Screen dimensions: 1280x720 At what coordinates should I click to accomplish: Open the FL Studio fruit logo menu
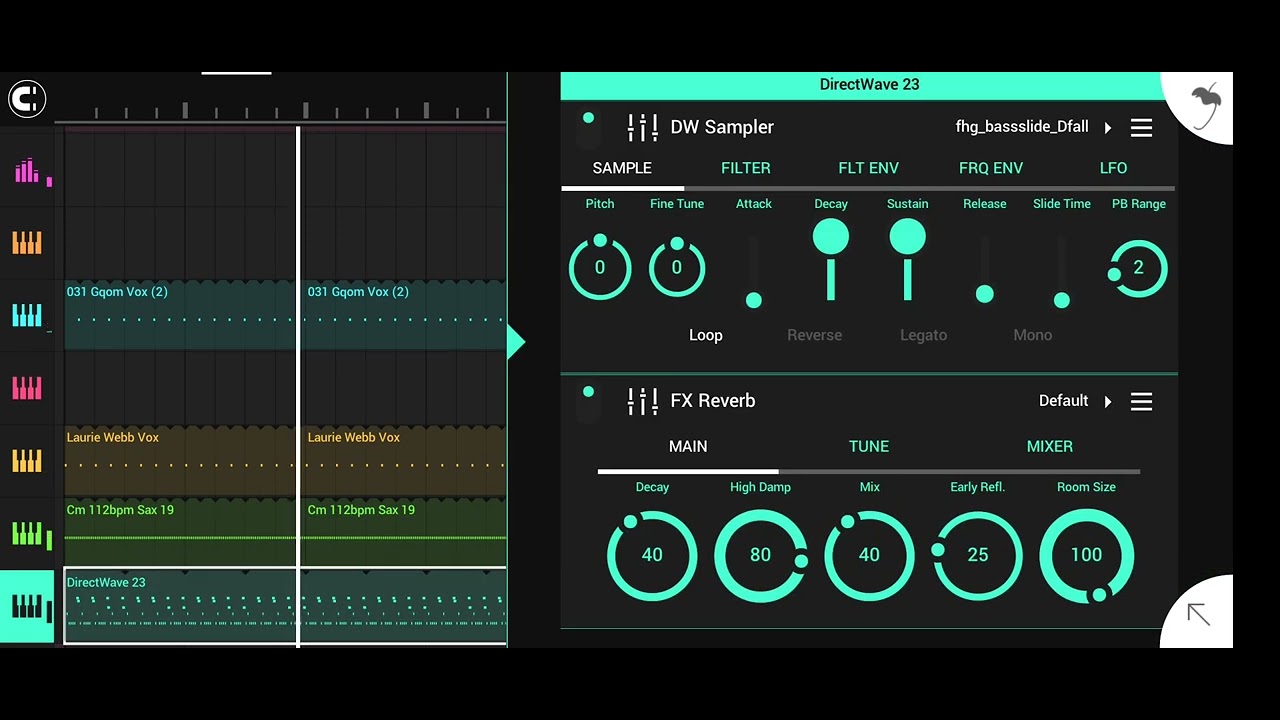pyautogui.click(x=1206, y=105)
